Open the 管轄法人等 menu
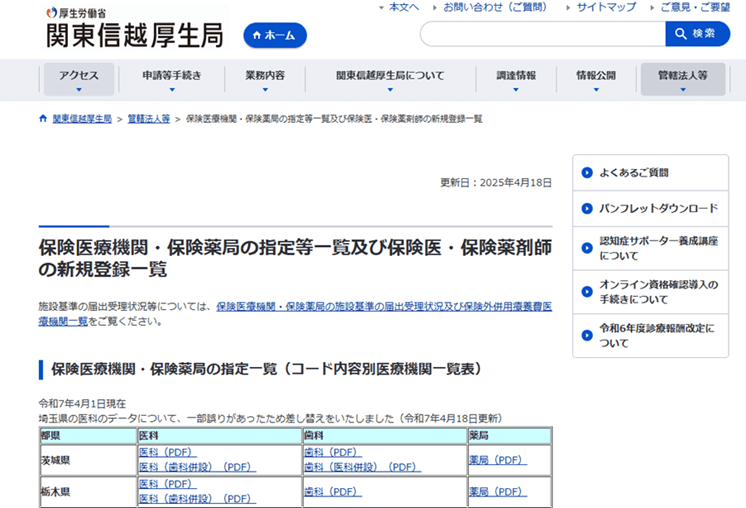The image size is (746, 508). pos(682,79)
